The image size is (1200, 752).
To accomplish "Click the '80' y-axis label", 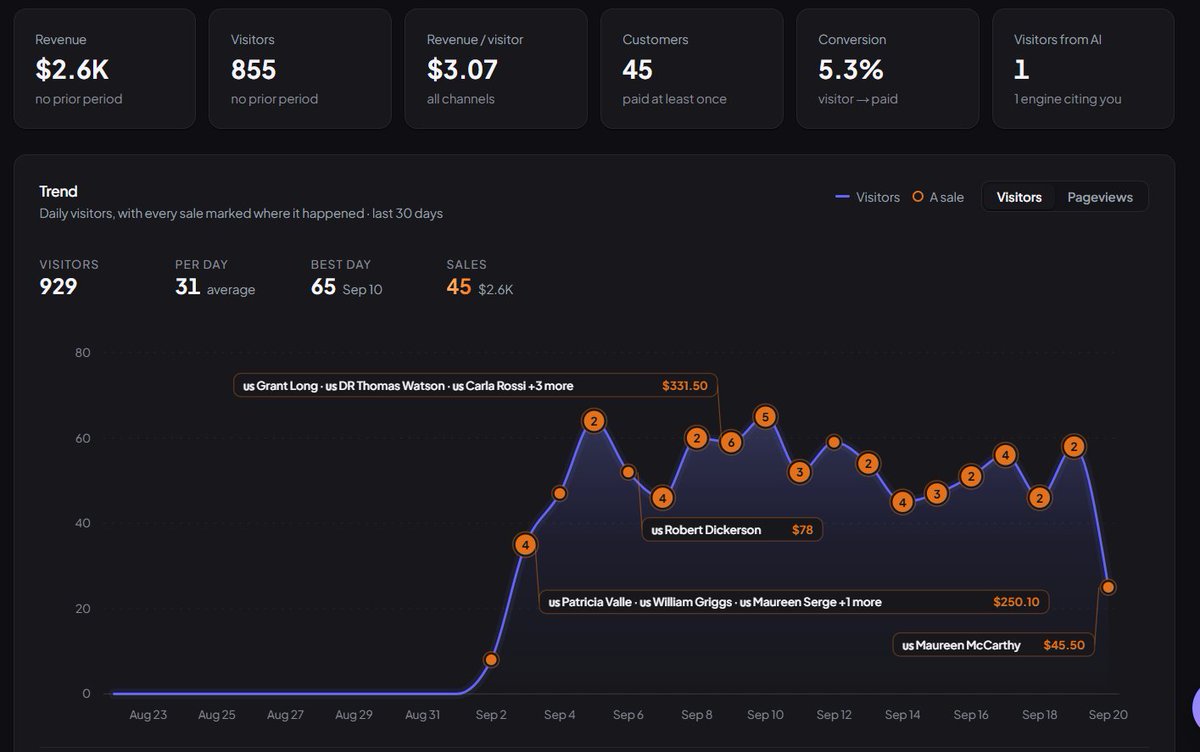I will 82,352.
